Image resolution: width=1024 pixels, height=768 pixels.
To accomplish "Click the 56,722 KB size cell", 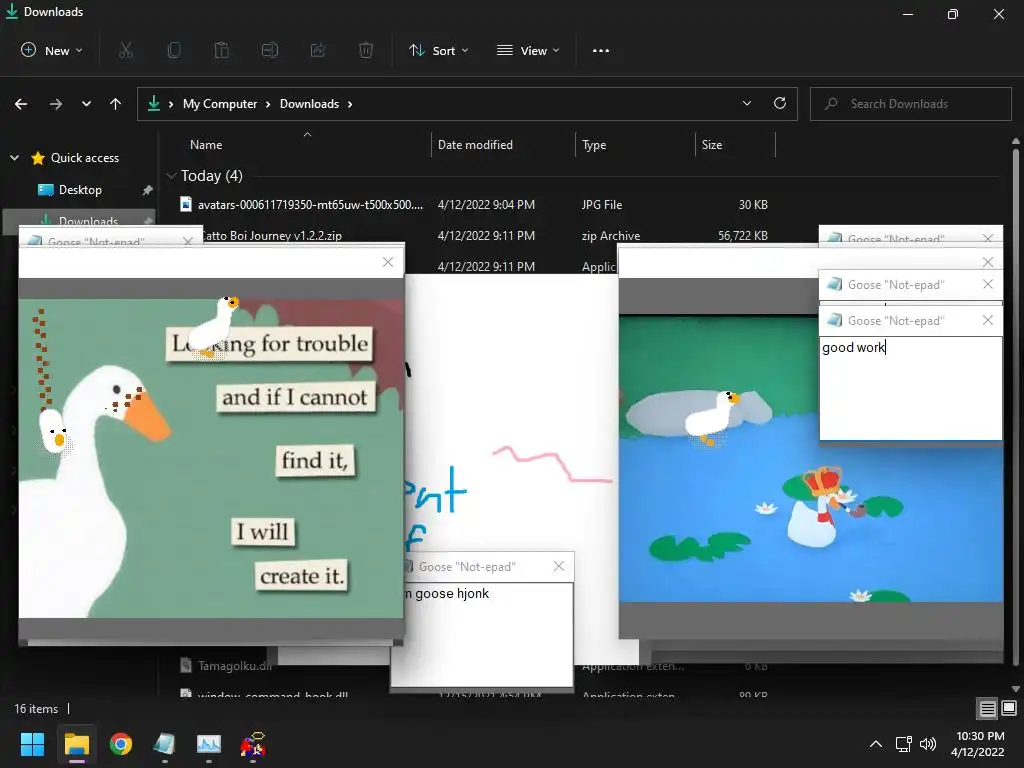I will click(743, 236).
